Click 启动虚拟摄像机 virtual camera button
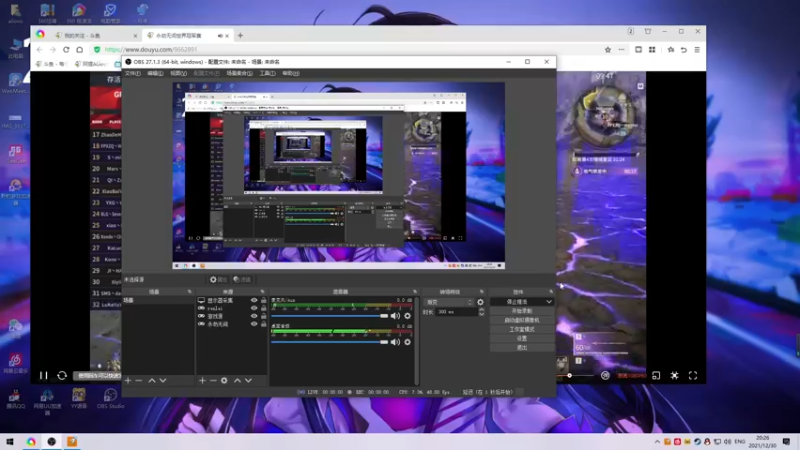 coord(522,320)
